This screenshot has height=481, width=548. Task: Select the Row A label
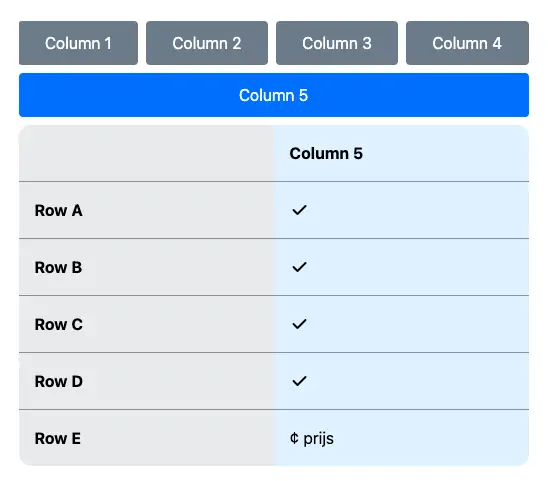pos(58,210)
